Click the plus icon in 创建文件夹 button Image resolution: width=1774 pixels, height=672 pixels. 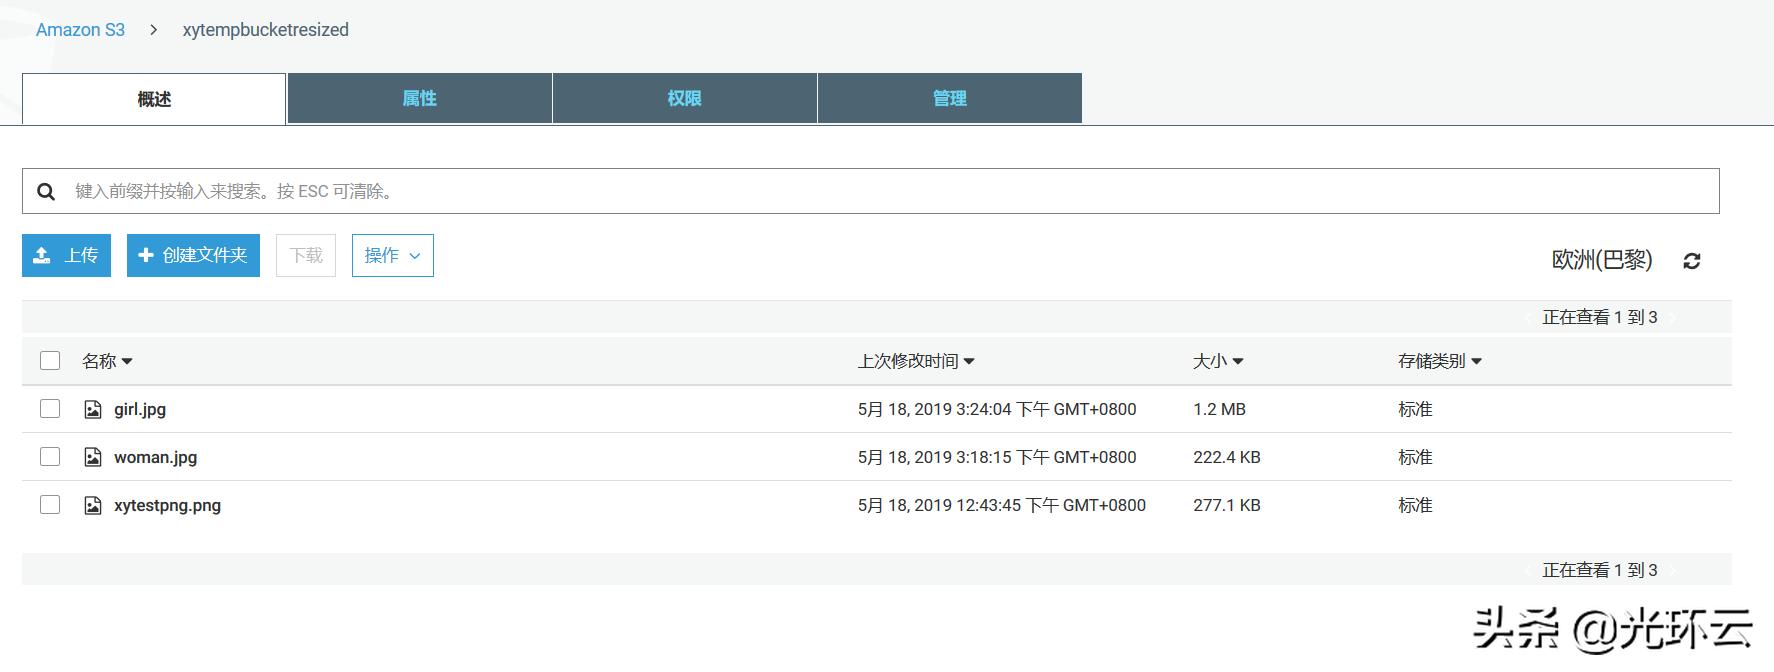click(146, 256)
